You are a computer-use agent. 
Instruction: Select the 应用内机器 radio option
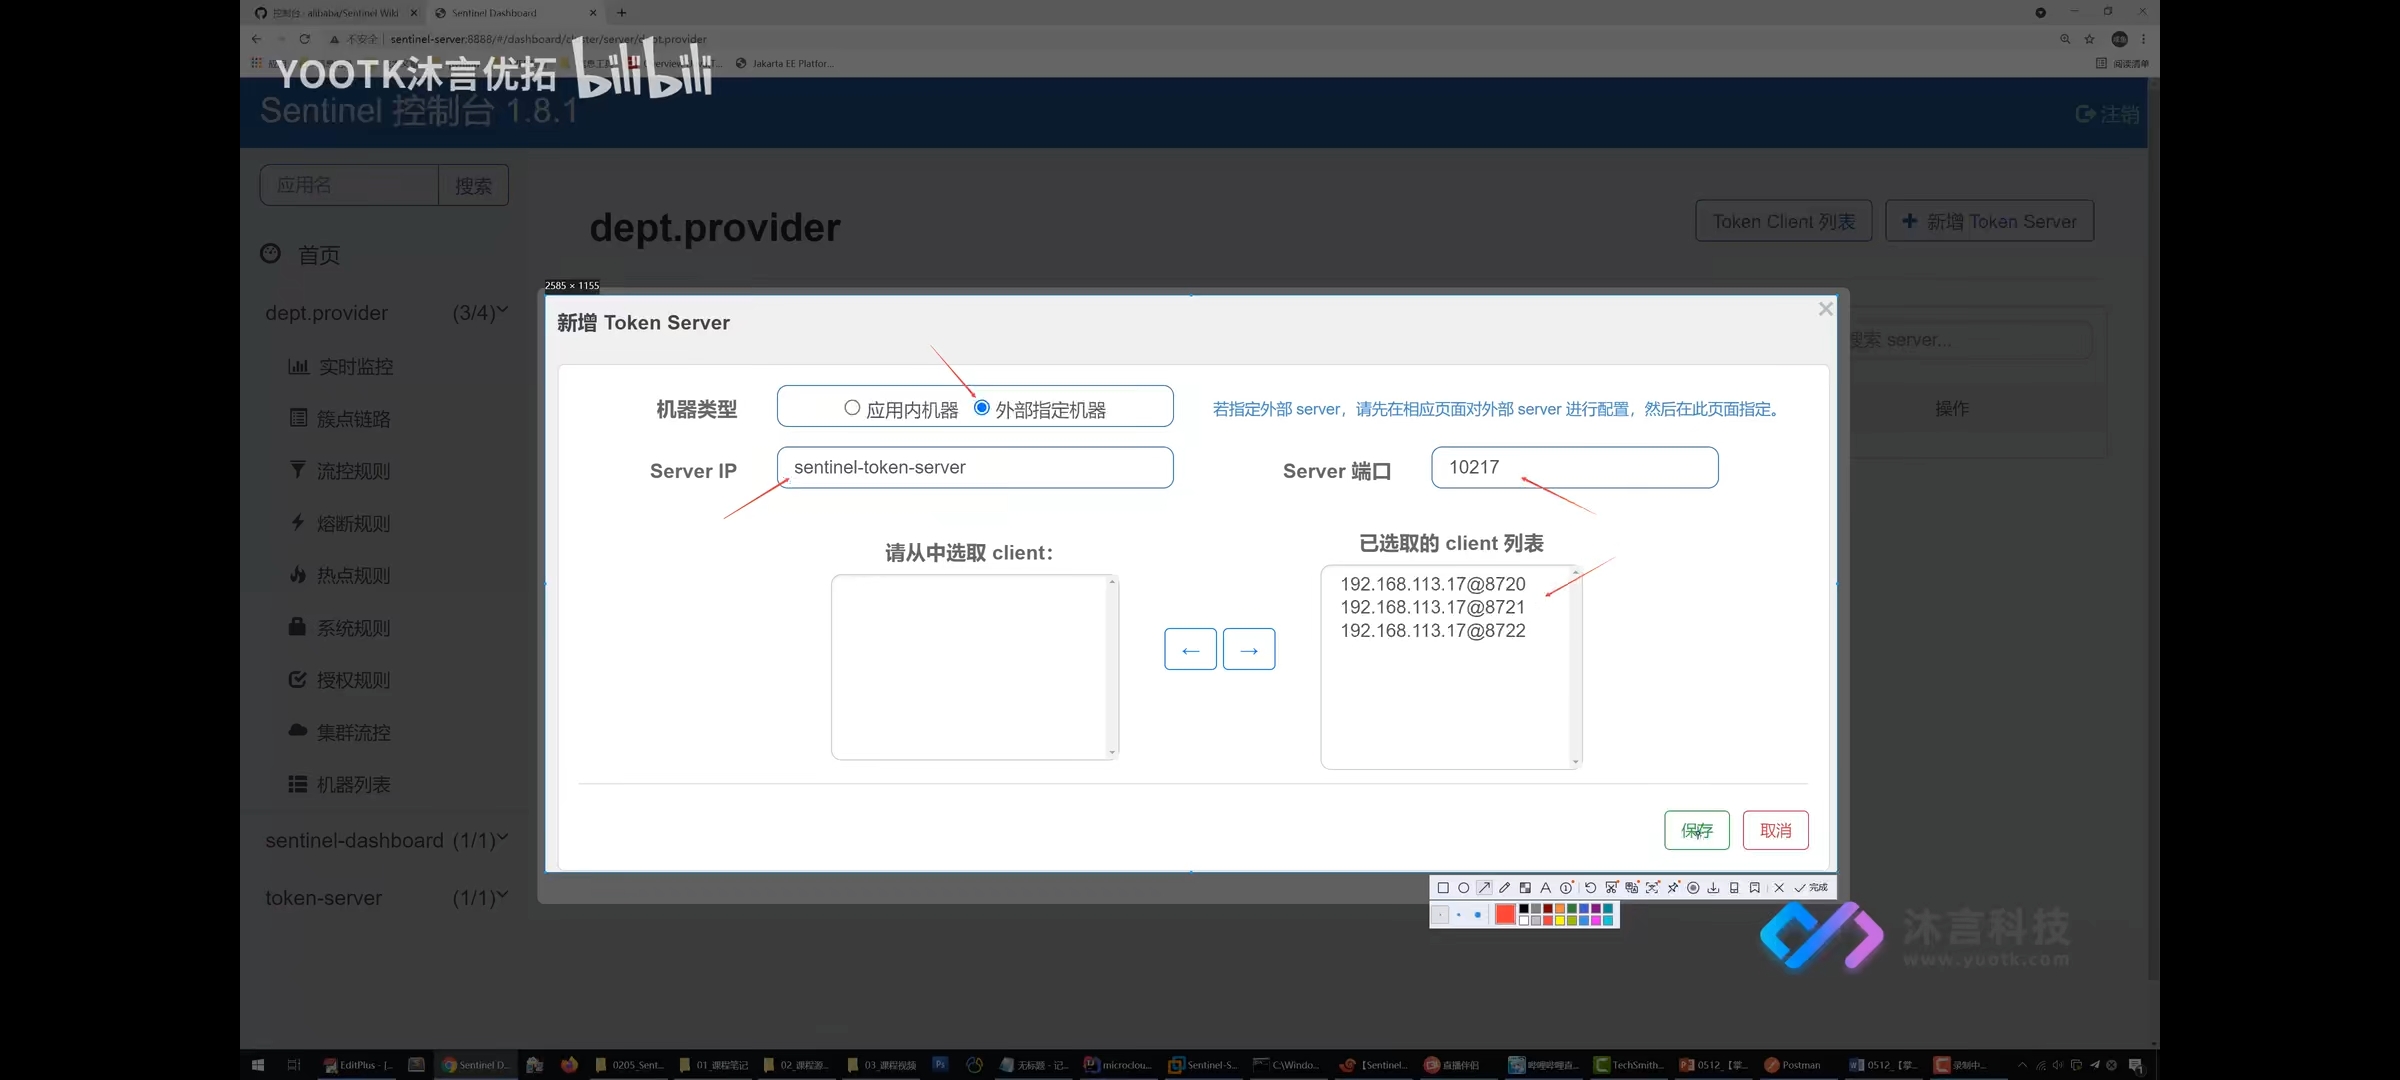pos(852,408)
